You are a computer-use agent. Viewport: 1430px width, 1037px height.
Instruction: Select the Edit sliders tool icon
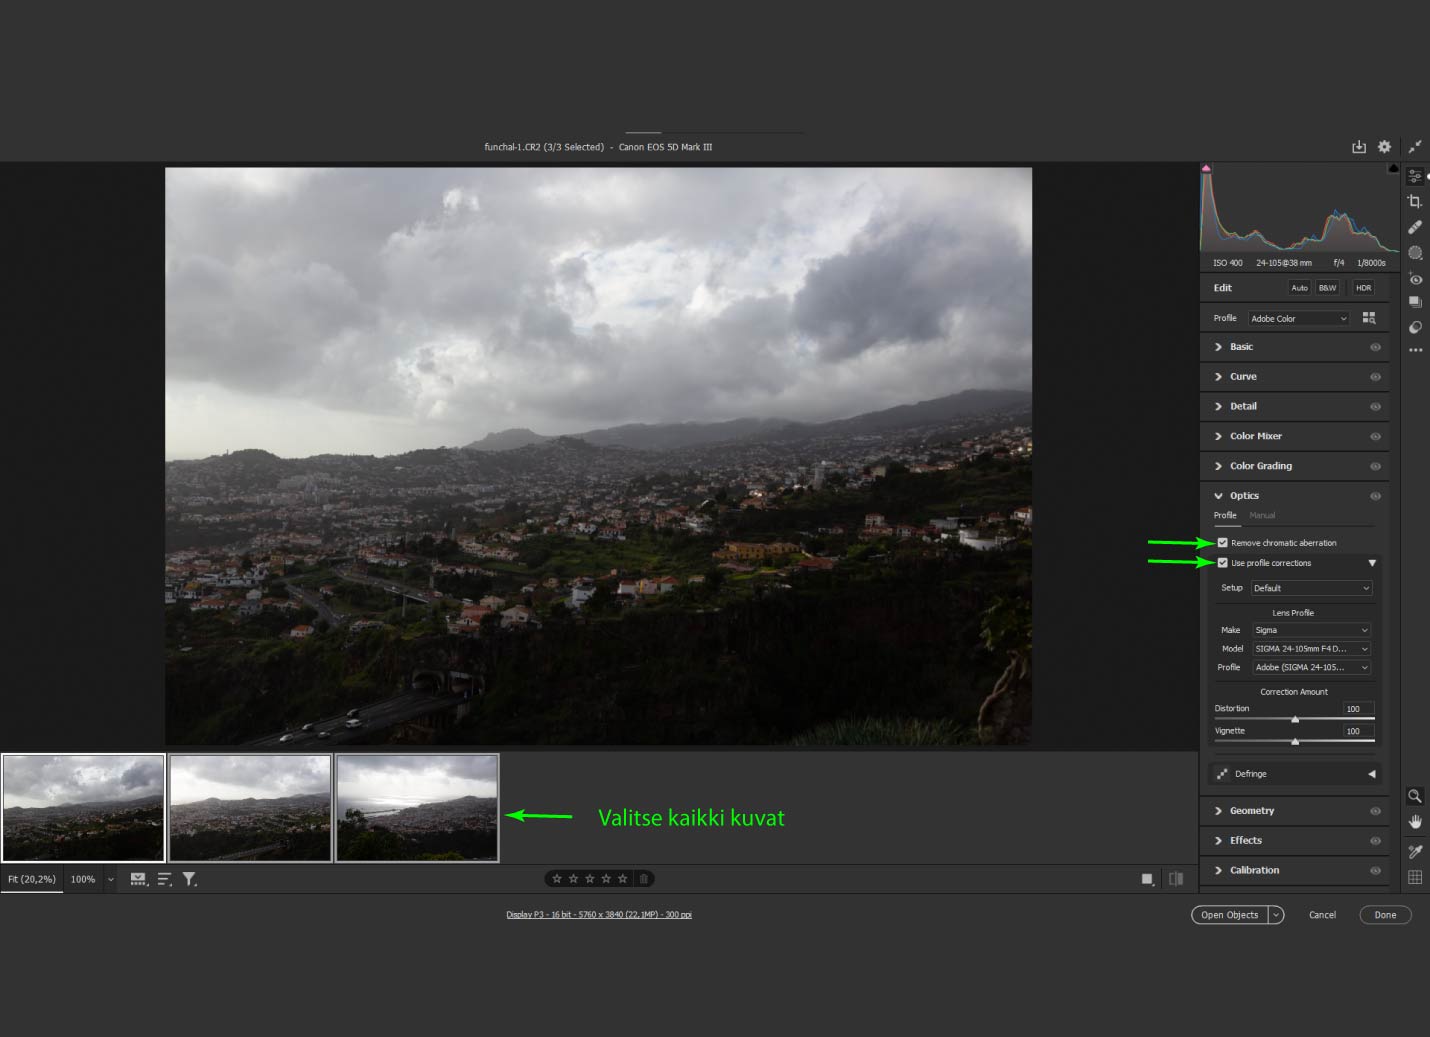(x=1415, y=176)
